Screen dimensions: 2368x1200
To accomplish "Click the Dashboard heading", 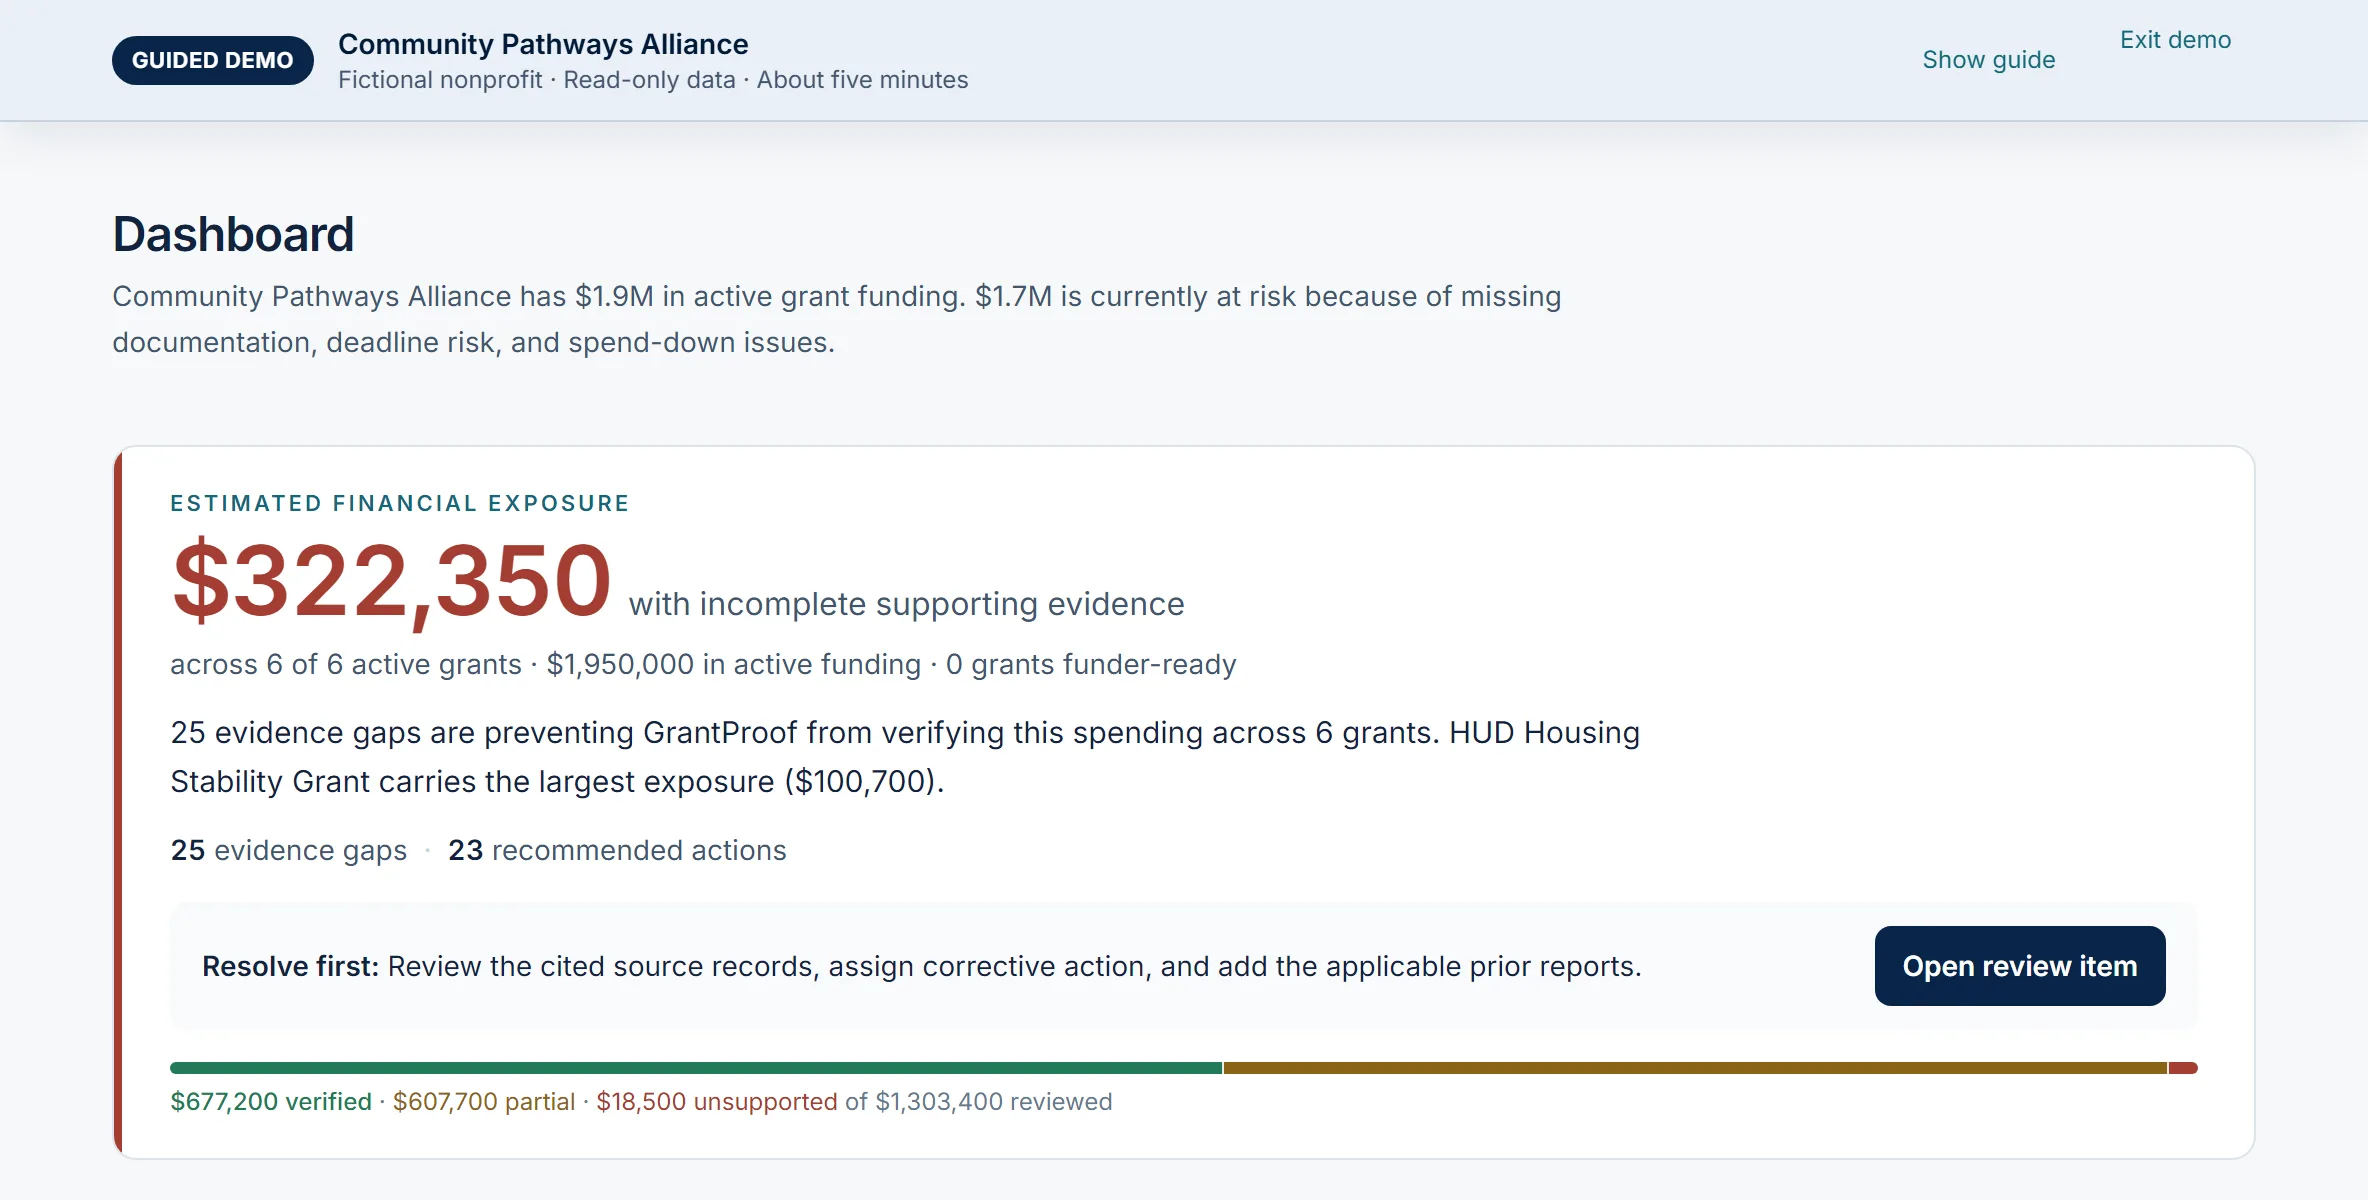I will [x=233, y=234].
